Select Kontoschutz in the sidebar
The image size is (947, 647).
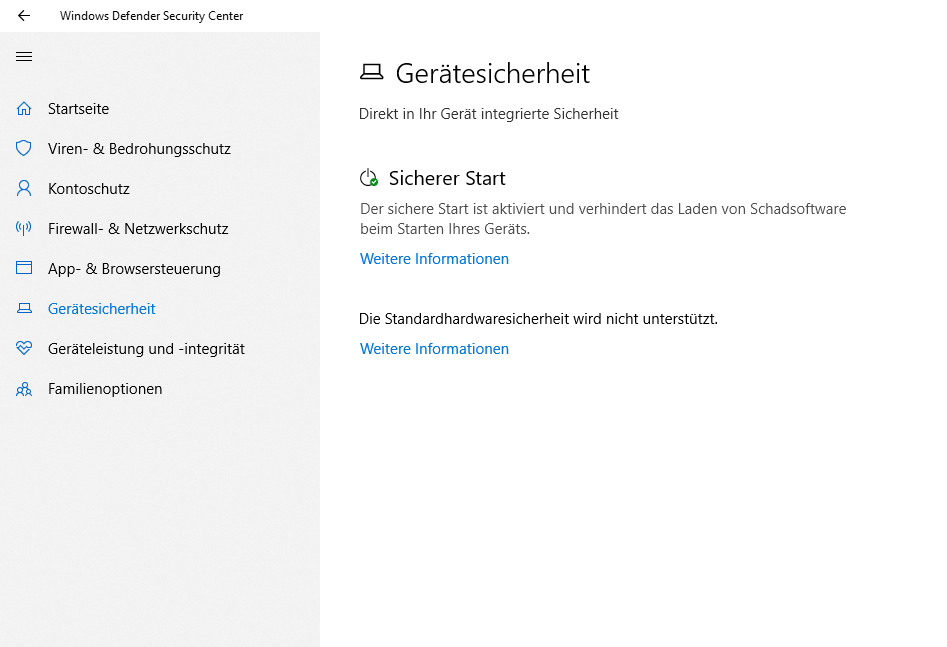[89, 188]
